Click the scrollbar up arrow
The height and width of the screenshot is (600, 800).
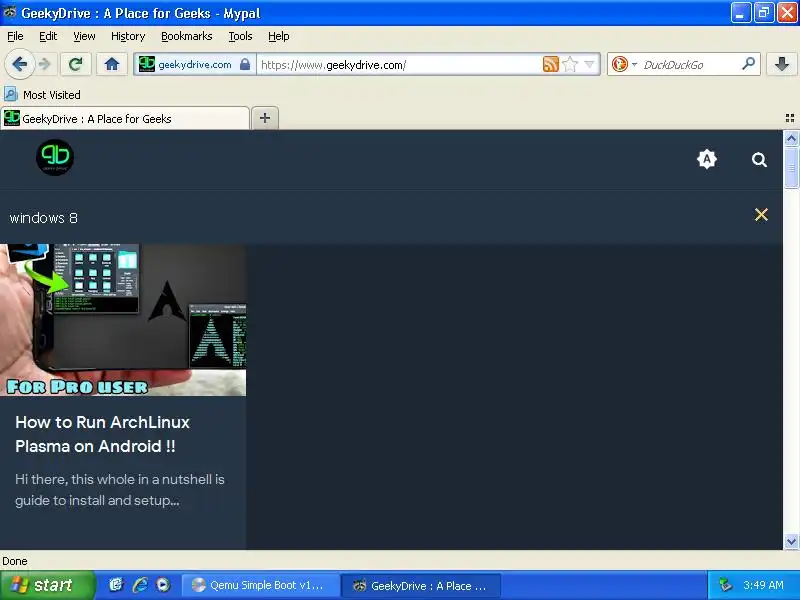coord(791,138)
